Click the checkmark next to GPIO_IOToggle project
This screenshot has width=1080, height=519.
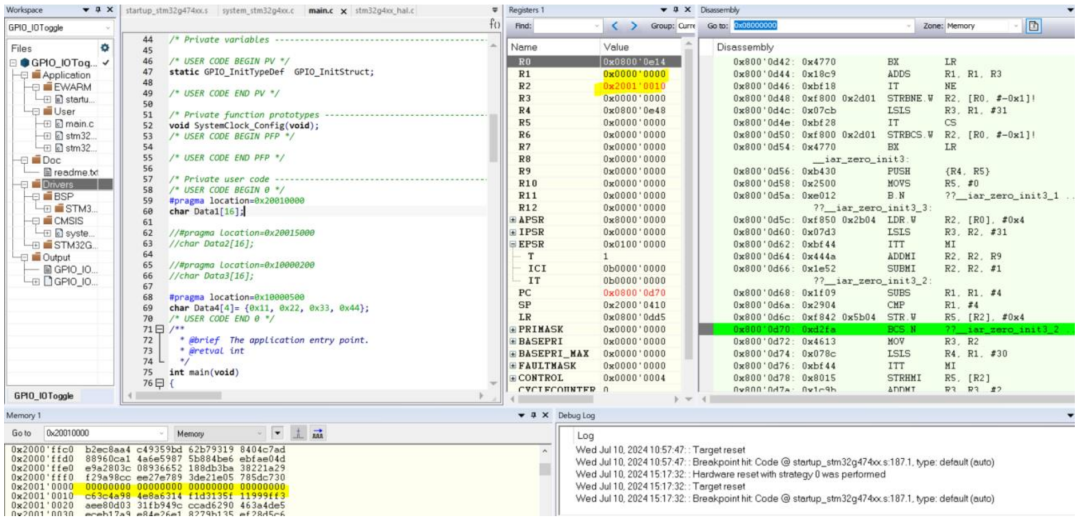point(106,63)
